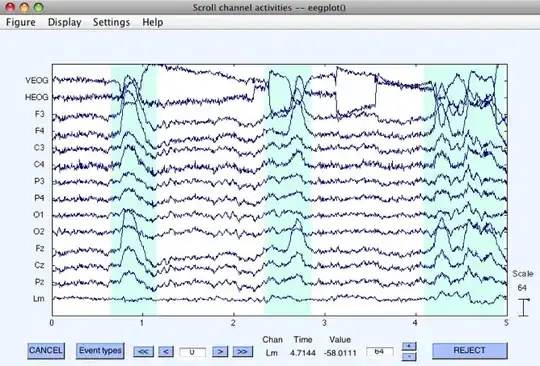Open the Figure menu
540x366 pixels.
21,22
